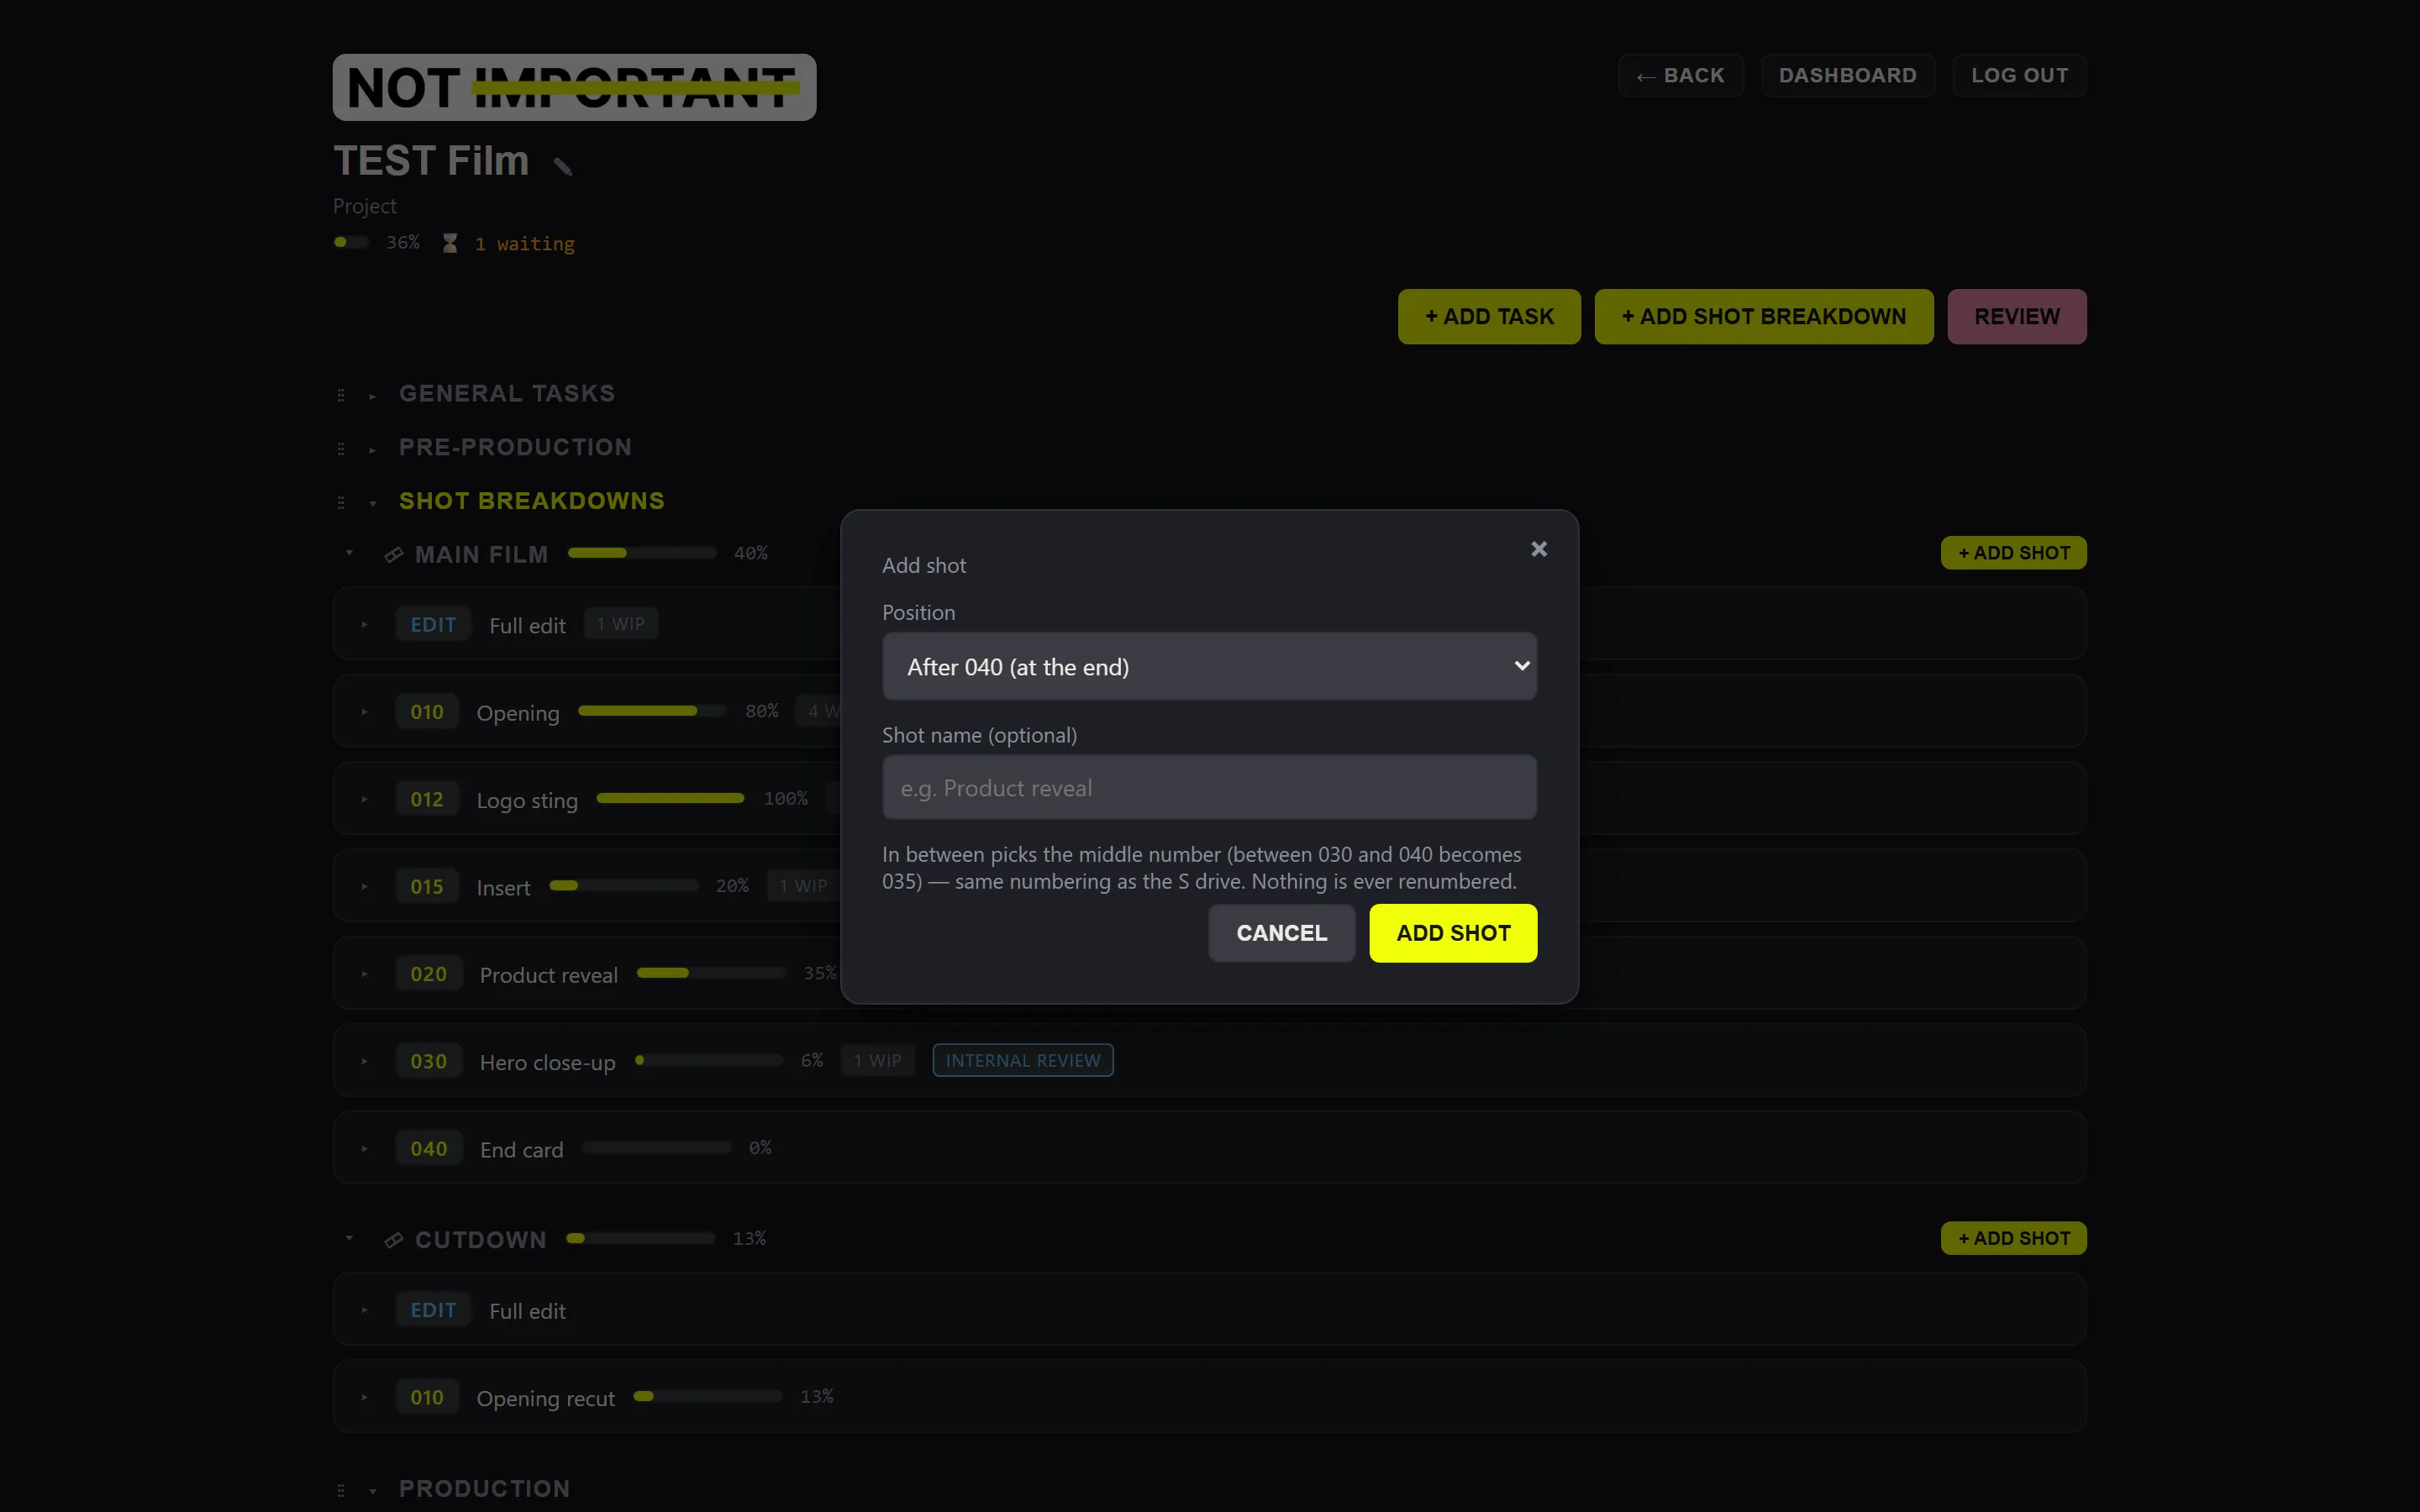Go BACK using the arrow button
This screenshot has width=2420, height=1512.
[x=1680, y=76]
